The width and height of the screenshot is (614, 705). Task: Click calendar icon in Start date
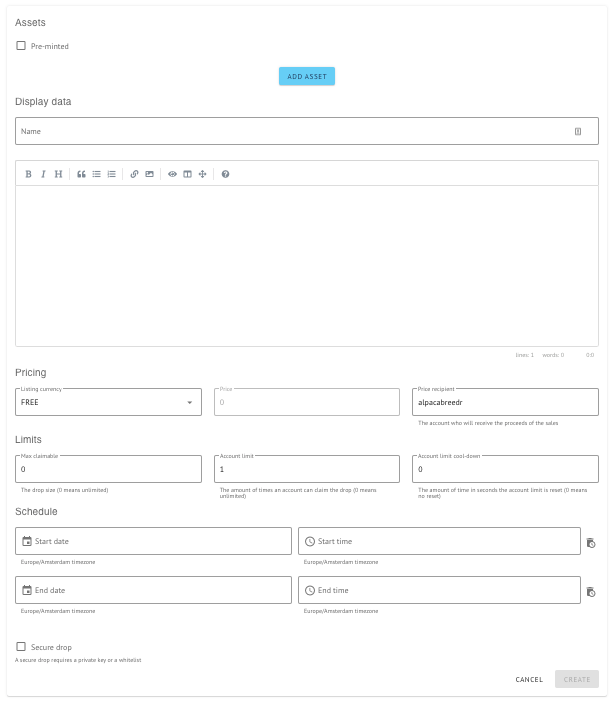pos(27,541)
